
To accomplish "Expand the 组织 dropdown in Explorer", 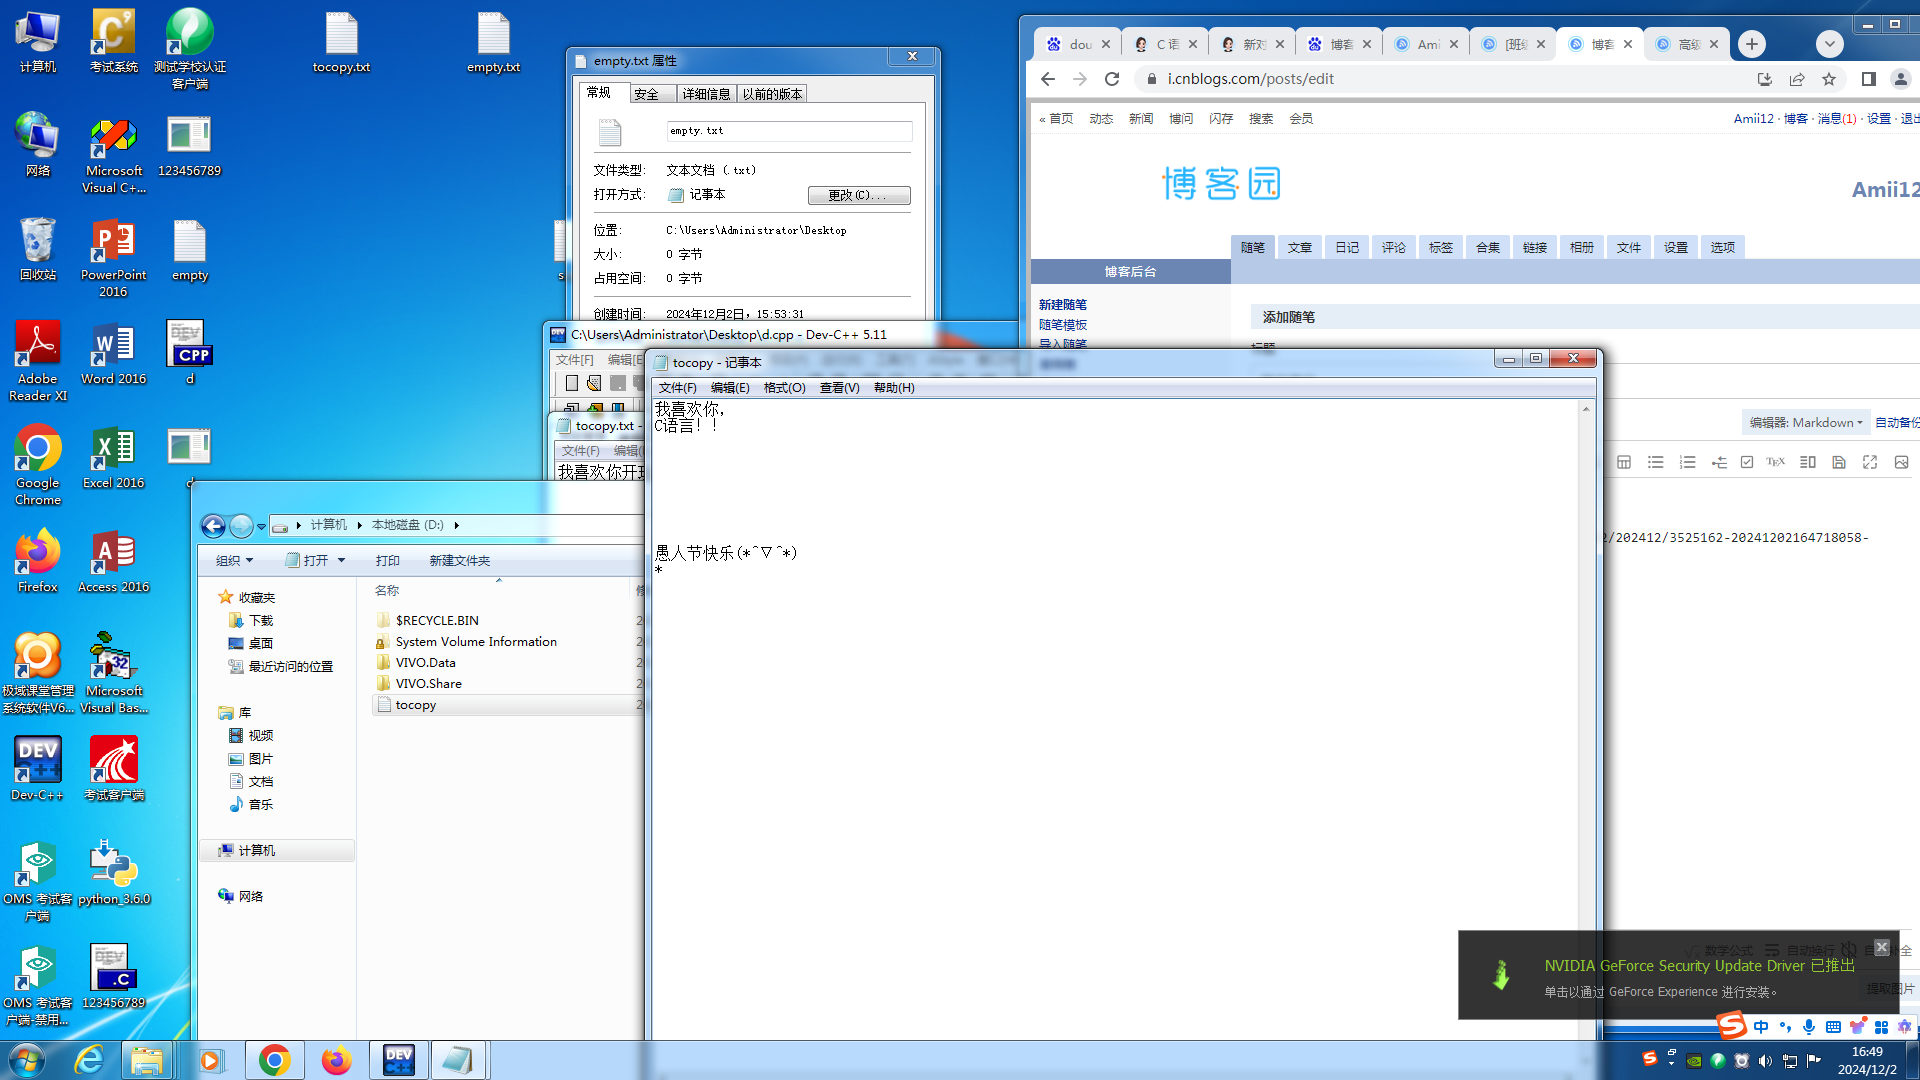I will [x=235, y=561].
